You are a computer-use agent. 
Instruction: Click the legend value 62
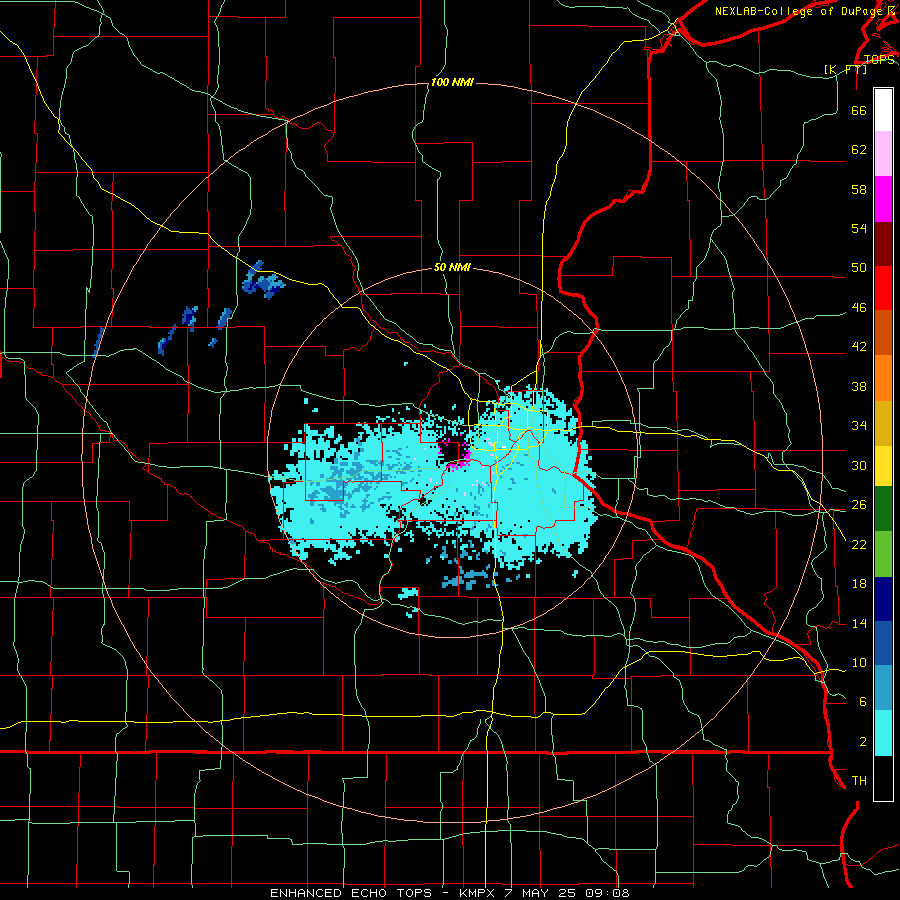(859, 149)
